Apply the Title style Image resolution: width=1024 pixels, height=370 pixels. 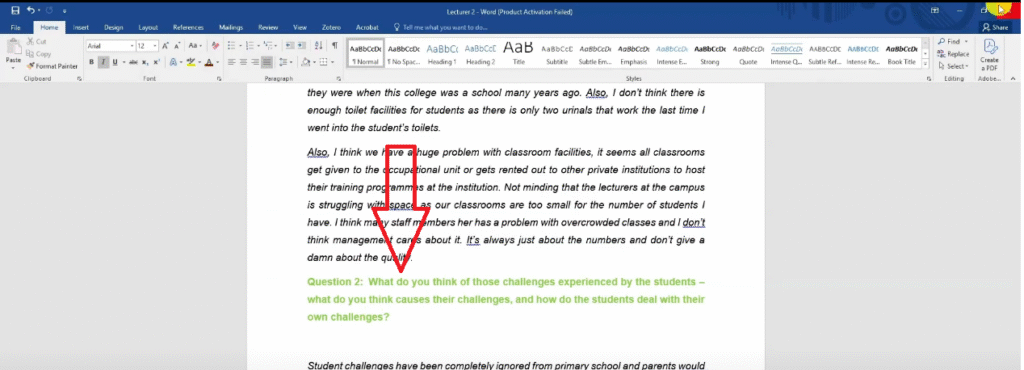(x=519, y=54)
